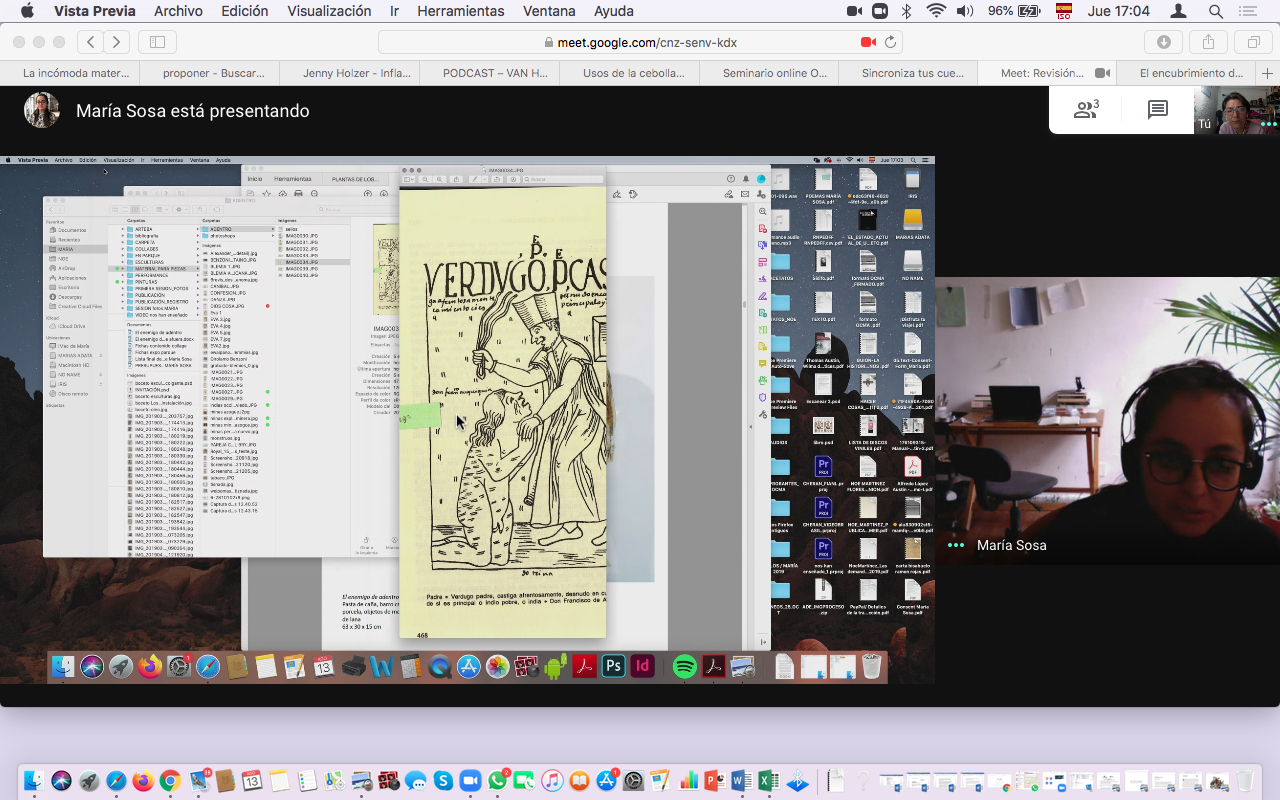Image resolution: width=1280 pixels, height=800 pixels.
Task: Open Google Chrome from the Dock
Action: [170, 780]
